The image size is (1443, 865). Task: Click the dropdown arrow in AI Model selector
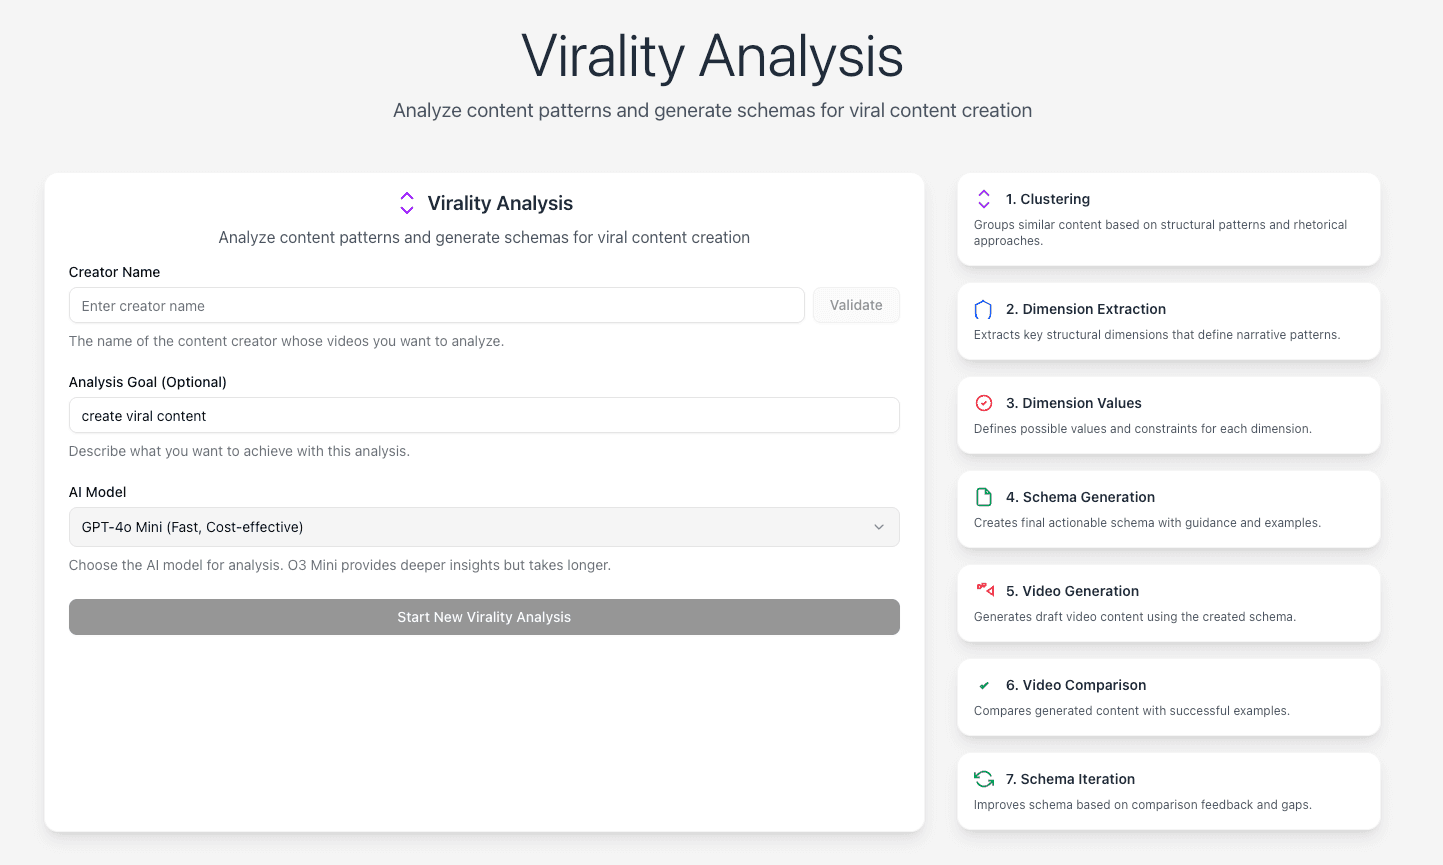879,527
